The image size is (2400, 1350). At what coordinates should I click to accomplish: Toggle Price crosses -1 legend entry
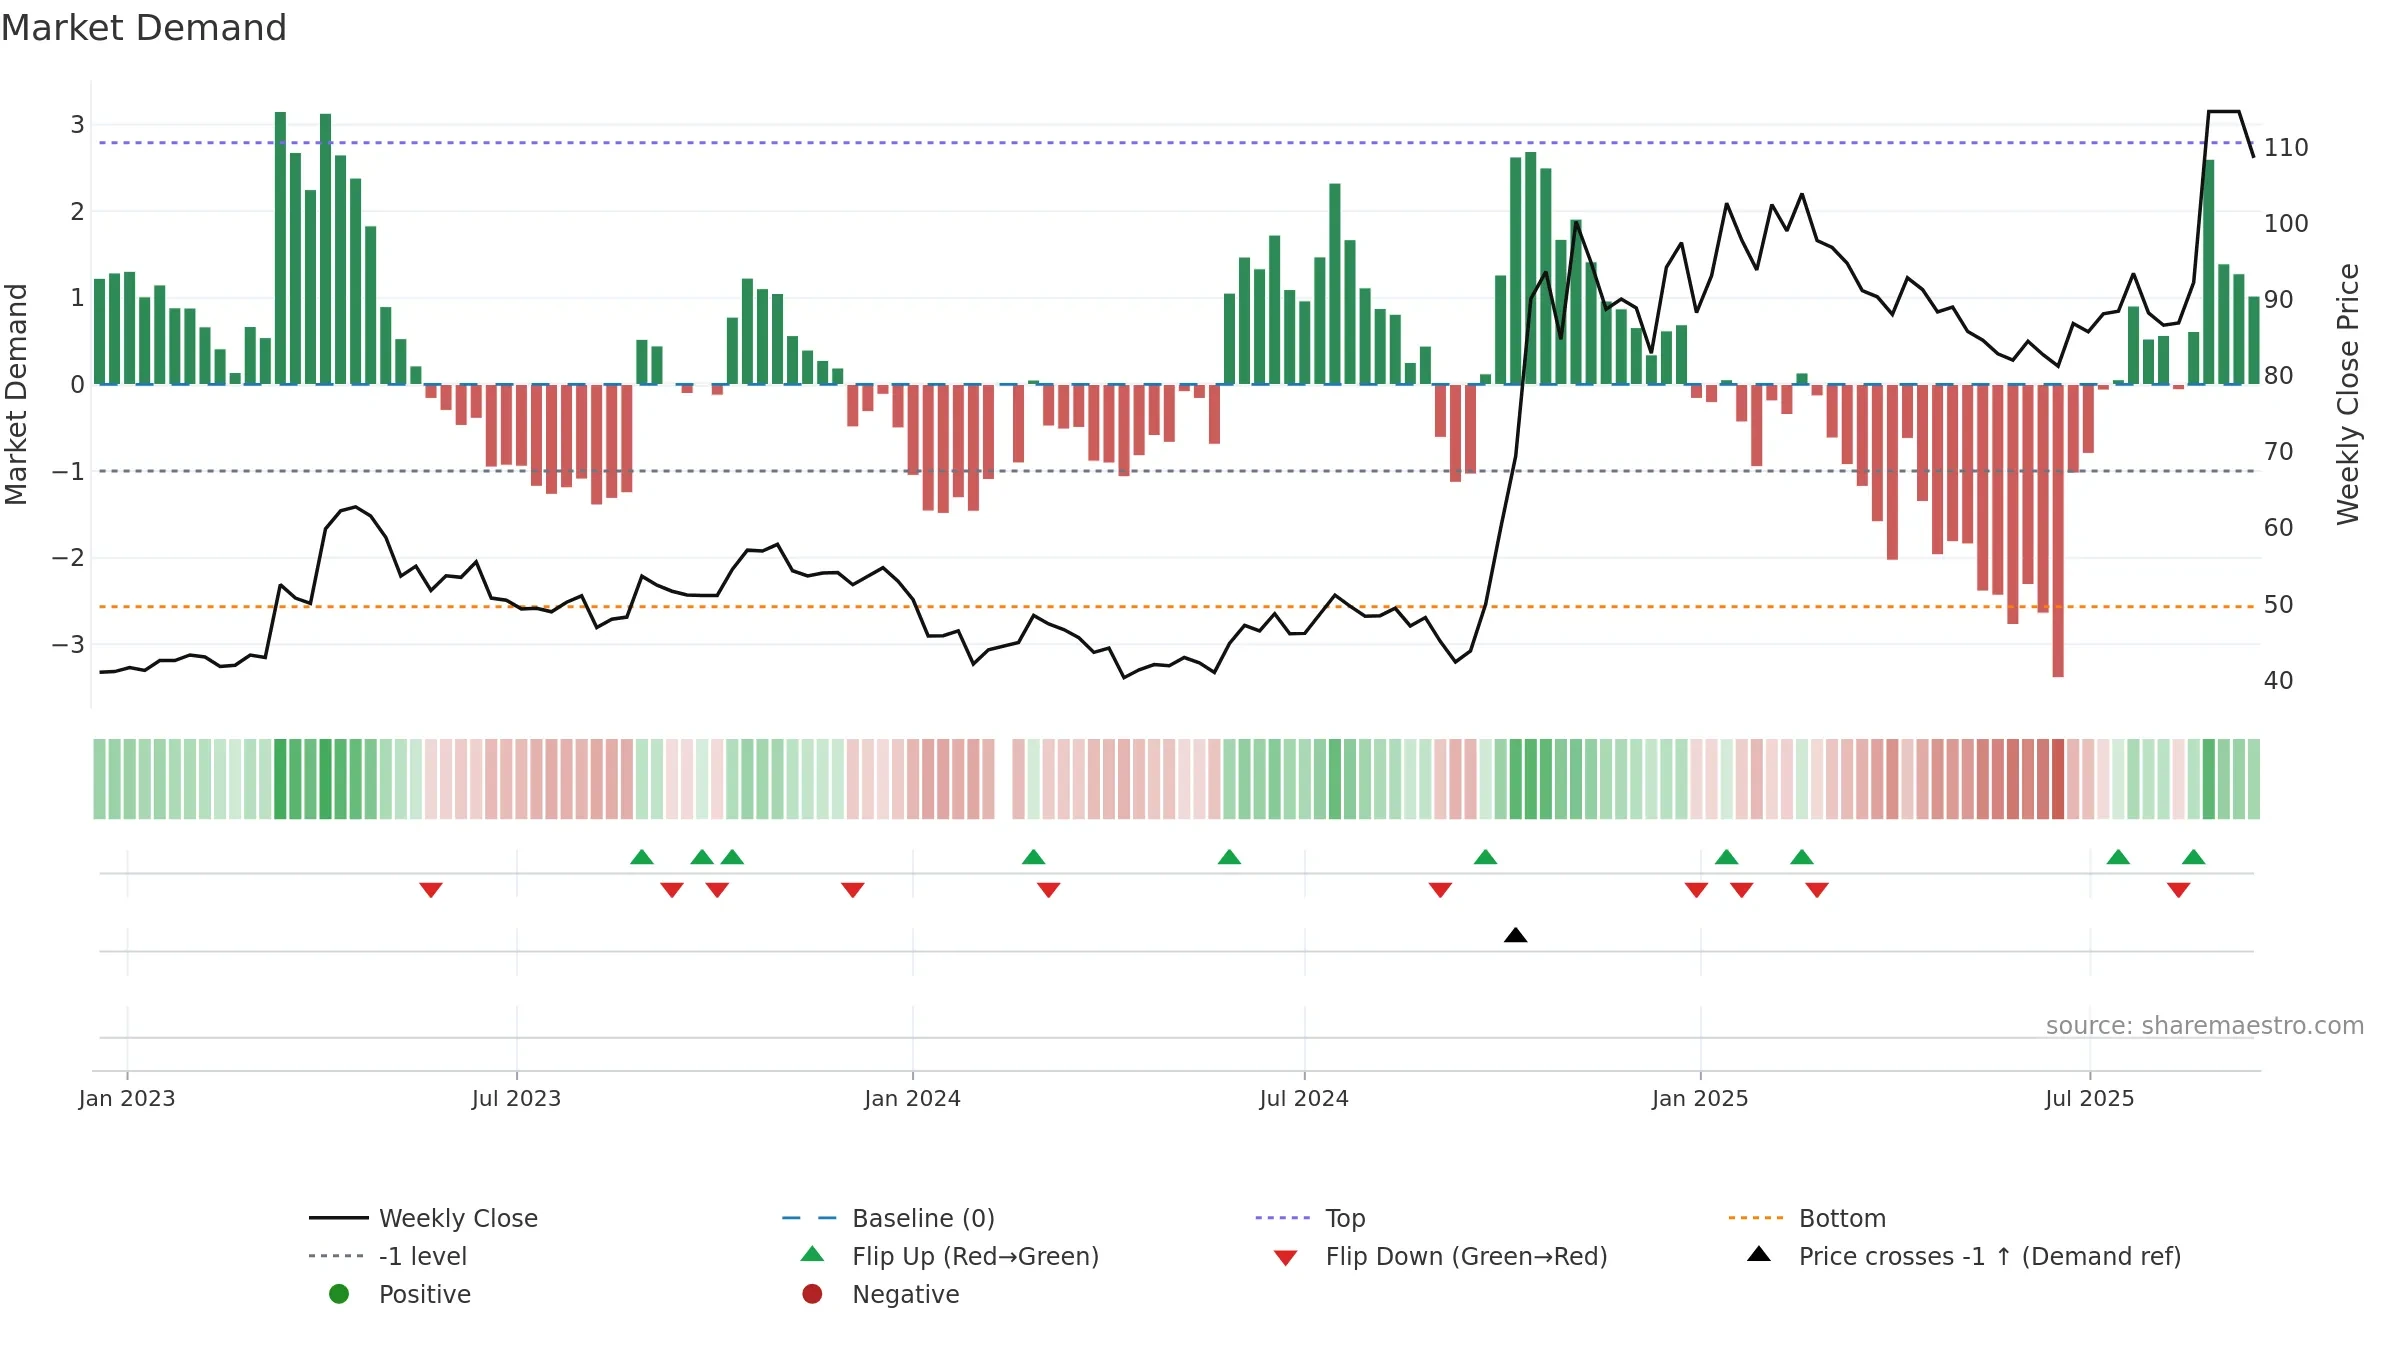[1964, 1256]
